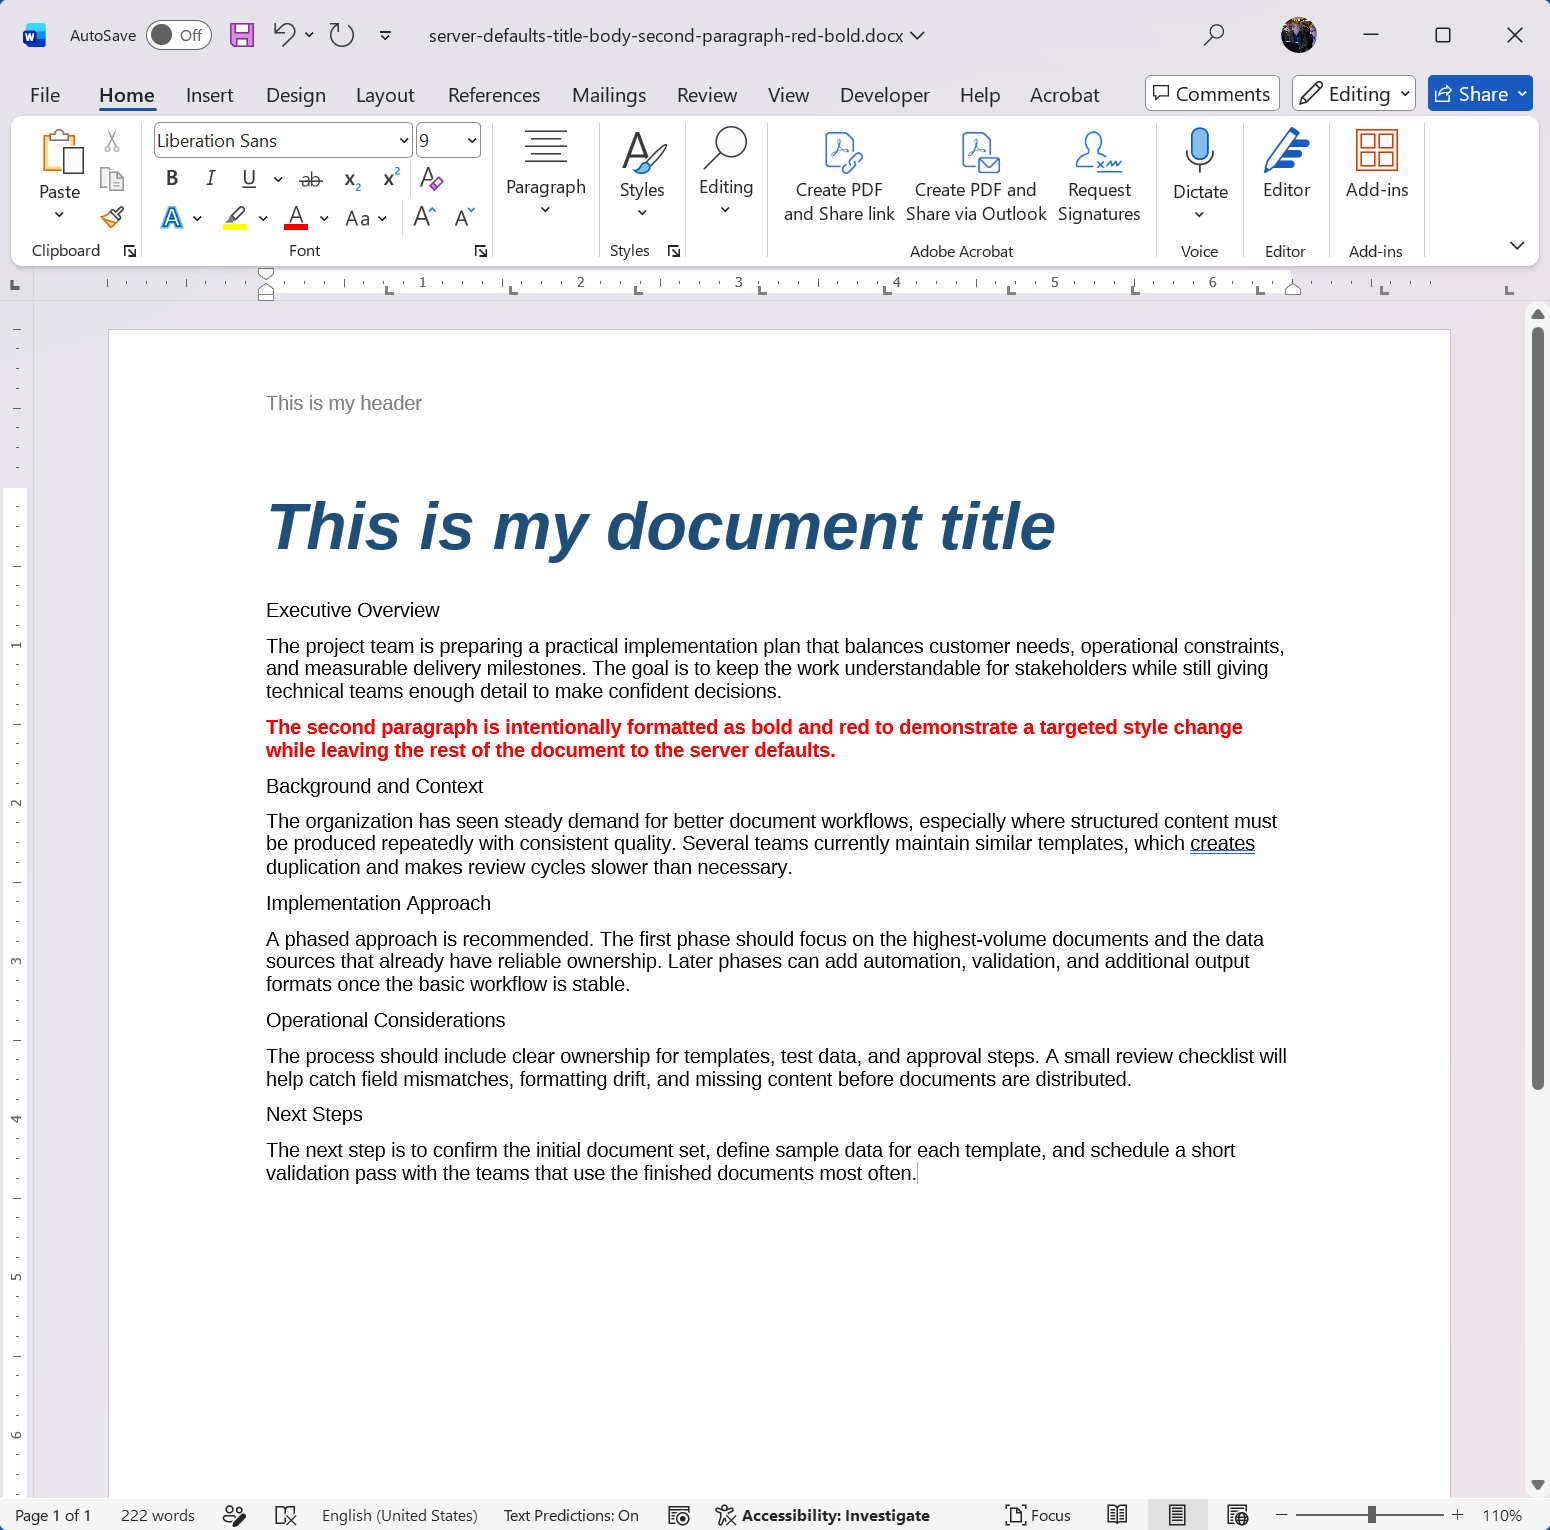Click the Save icon in title bar

[241, 35]
